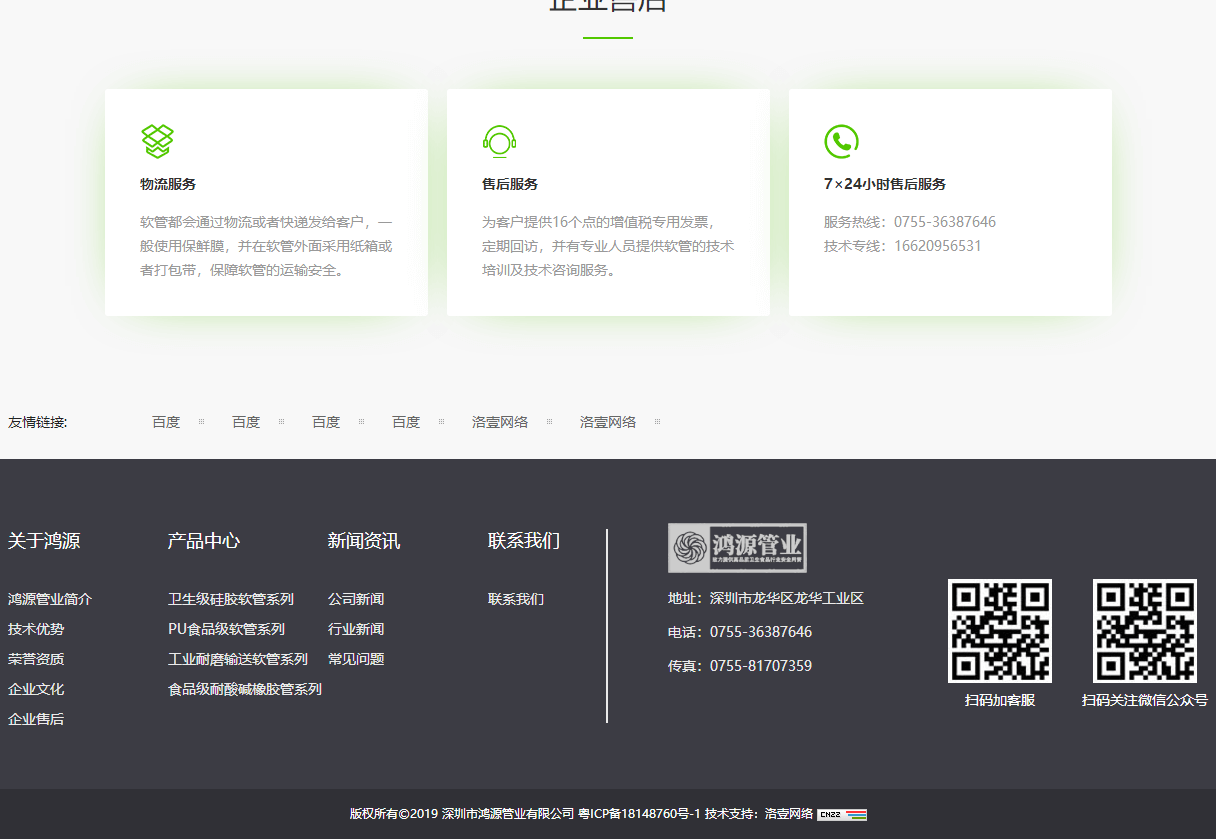Open the 洛壹网络 link in the footer
Image resolution: width=1216 pixels, height=839 pixels.
pos(789,814)
